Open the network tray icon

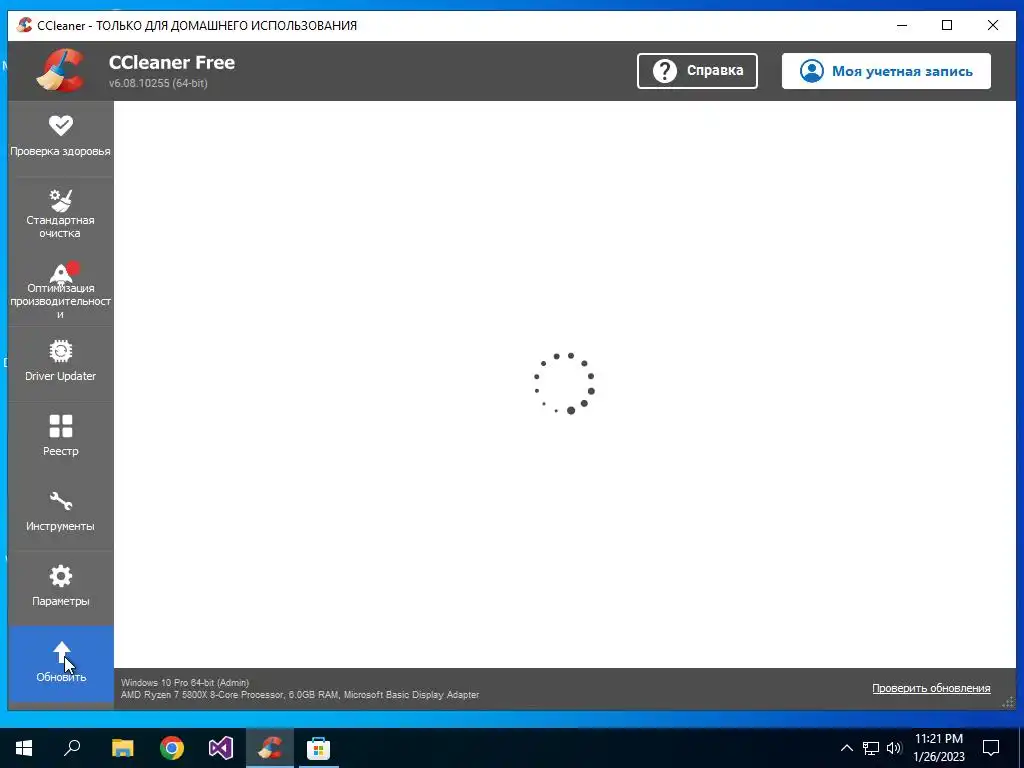(871, 748)
